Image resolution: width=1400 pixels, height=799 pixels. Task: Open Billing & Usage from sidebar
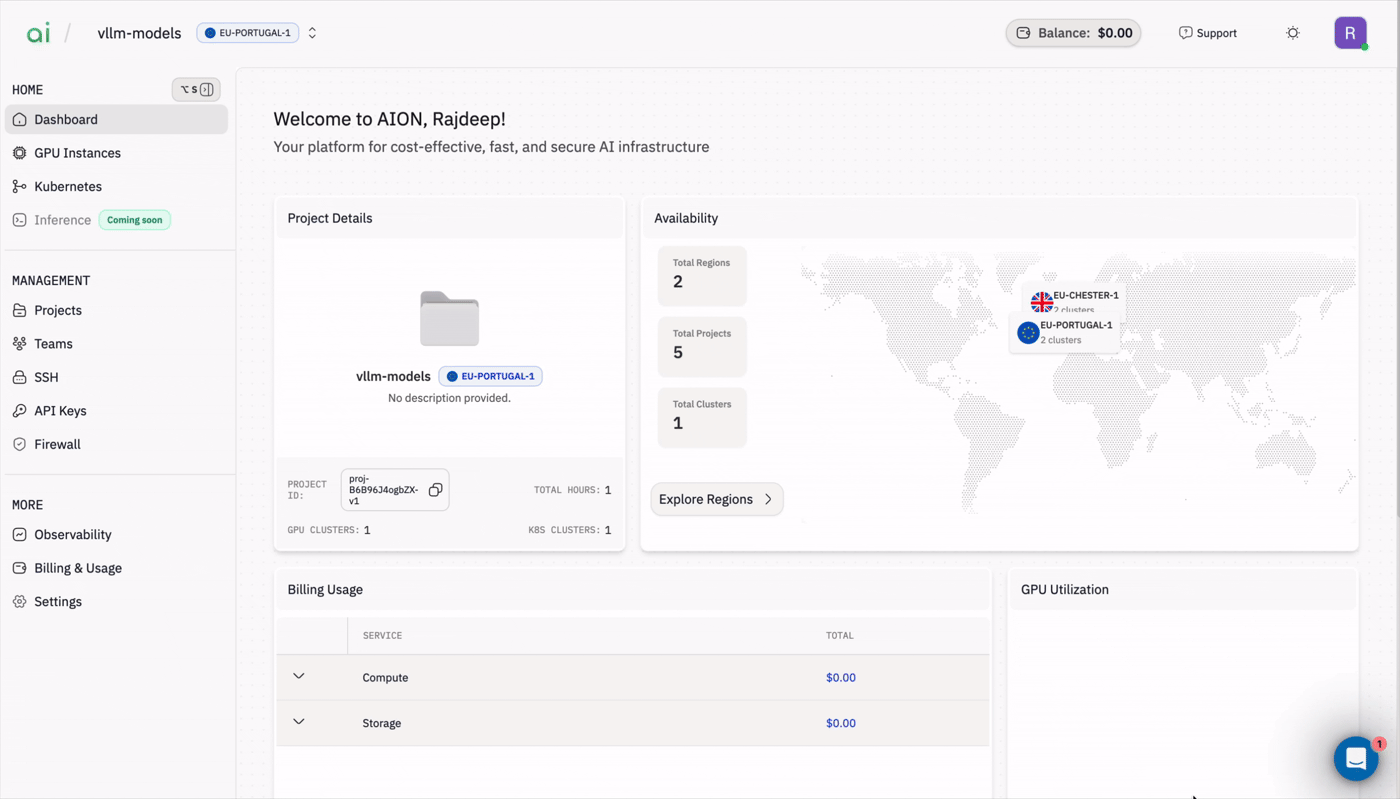pos(78,568)
